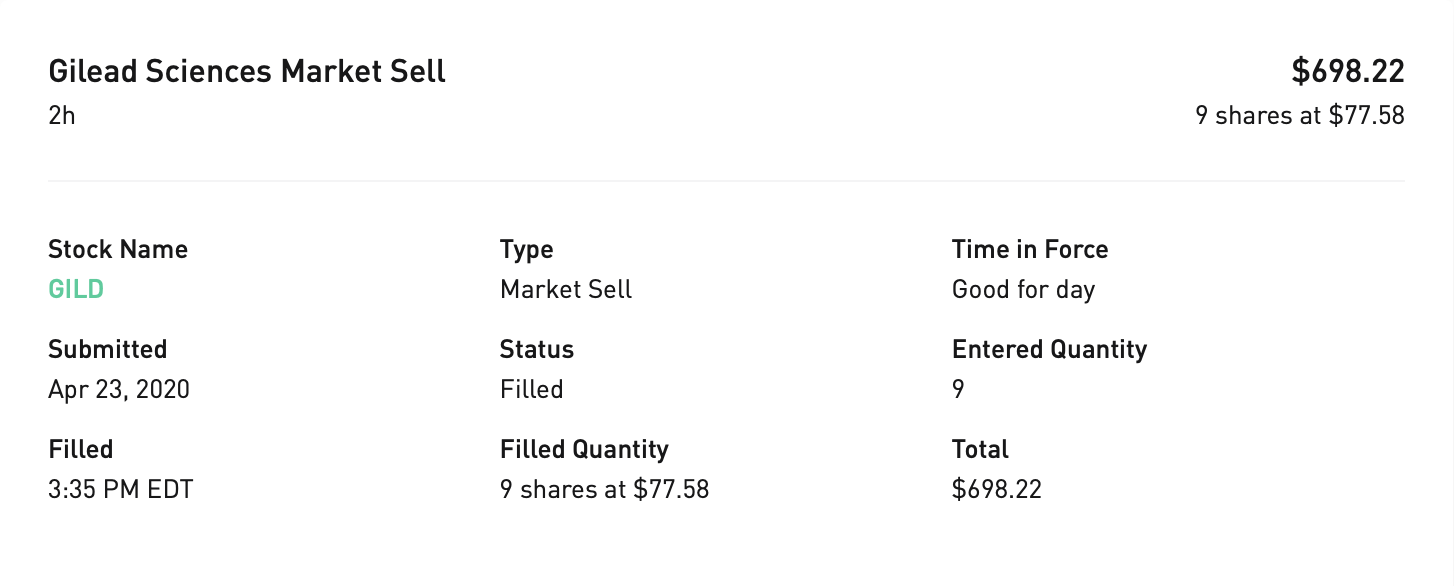
Task: Click the Total field label
Action: (980, 449)
